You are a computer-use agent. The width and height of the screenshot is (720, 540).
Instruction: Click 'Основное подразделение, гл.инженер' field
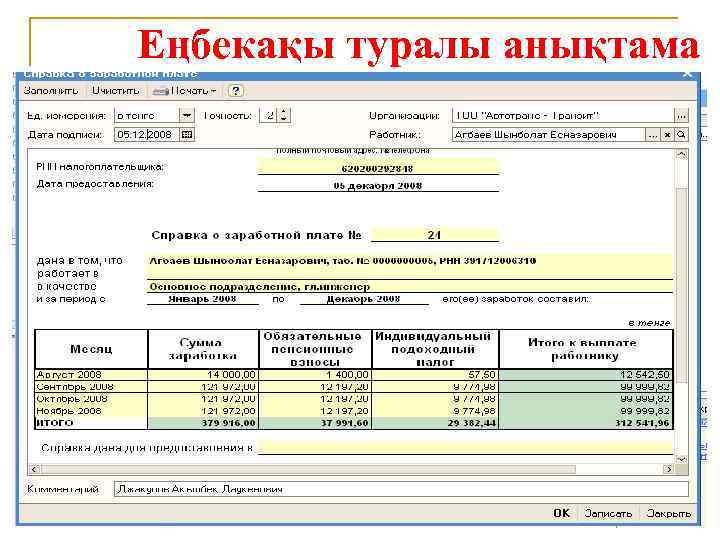click(410, 287)
